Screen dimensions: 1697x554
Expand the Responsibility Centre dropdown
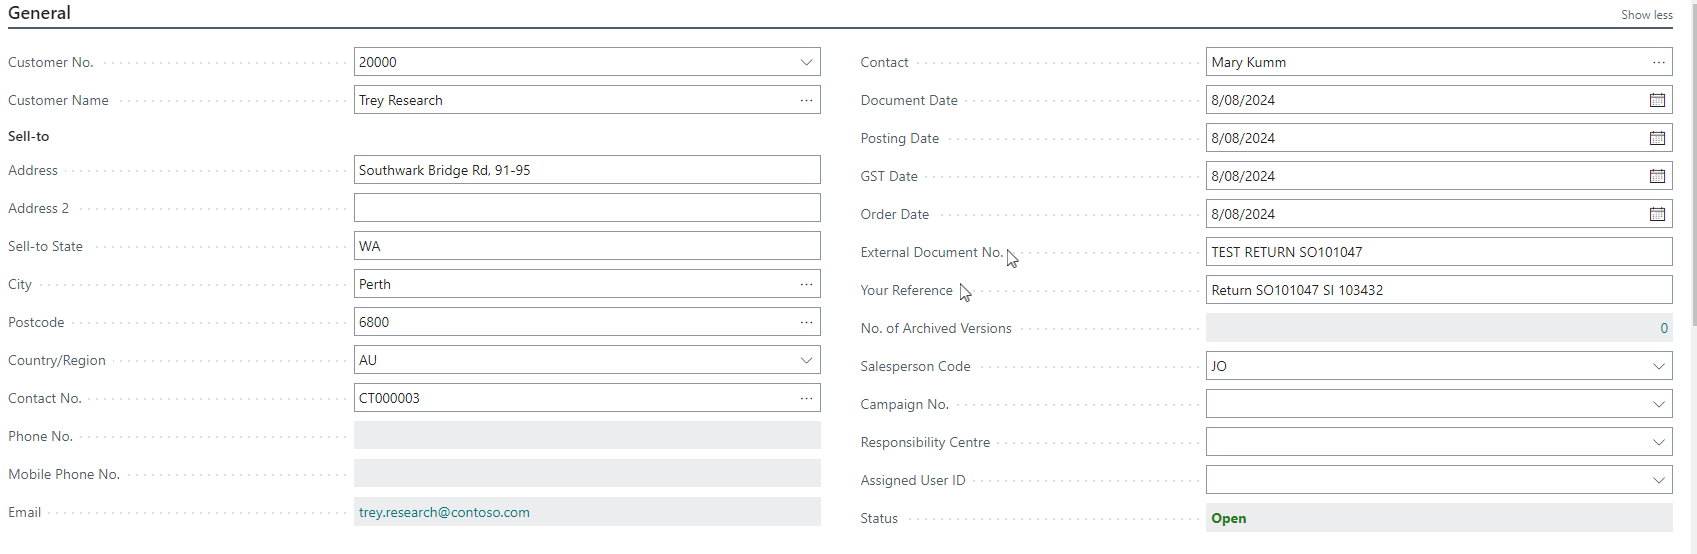click(x=1659, y=442)
